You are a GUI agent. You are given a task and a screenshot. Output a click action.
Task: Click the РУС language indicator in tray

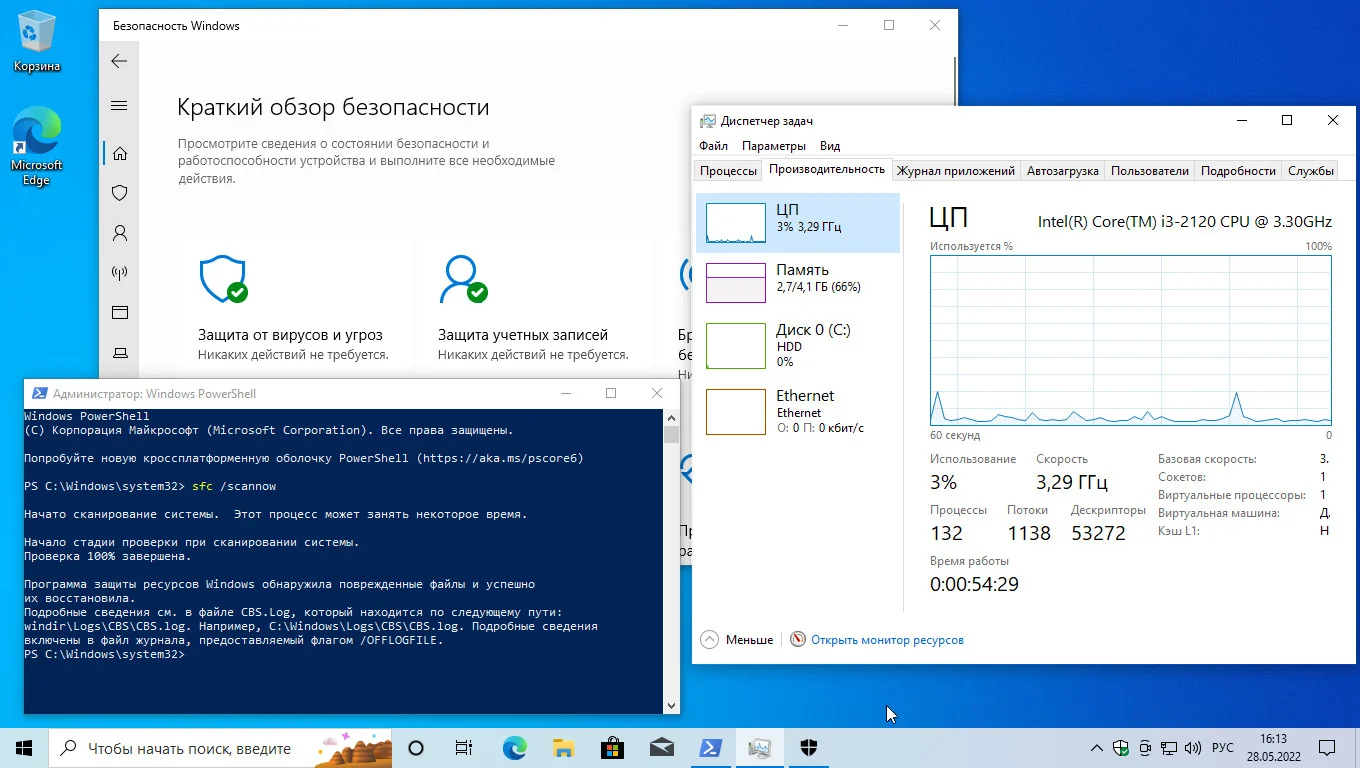[x=1222, y=748]
